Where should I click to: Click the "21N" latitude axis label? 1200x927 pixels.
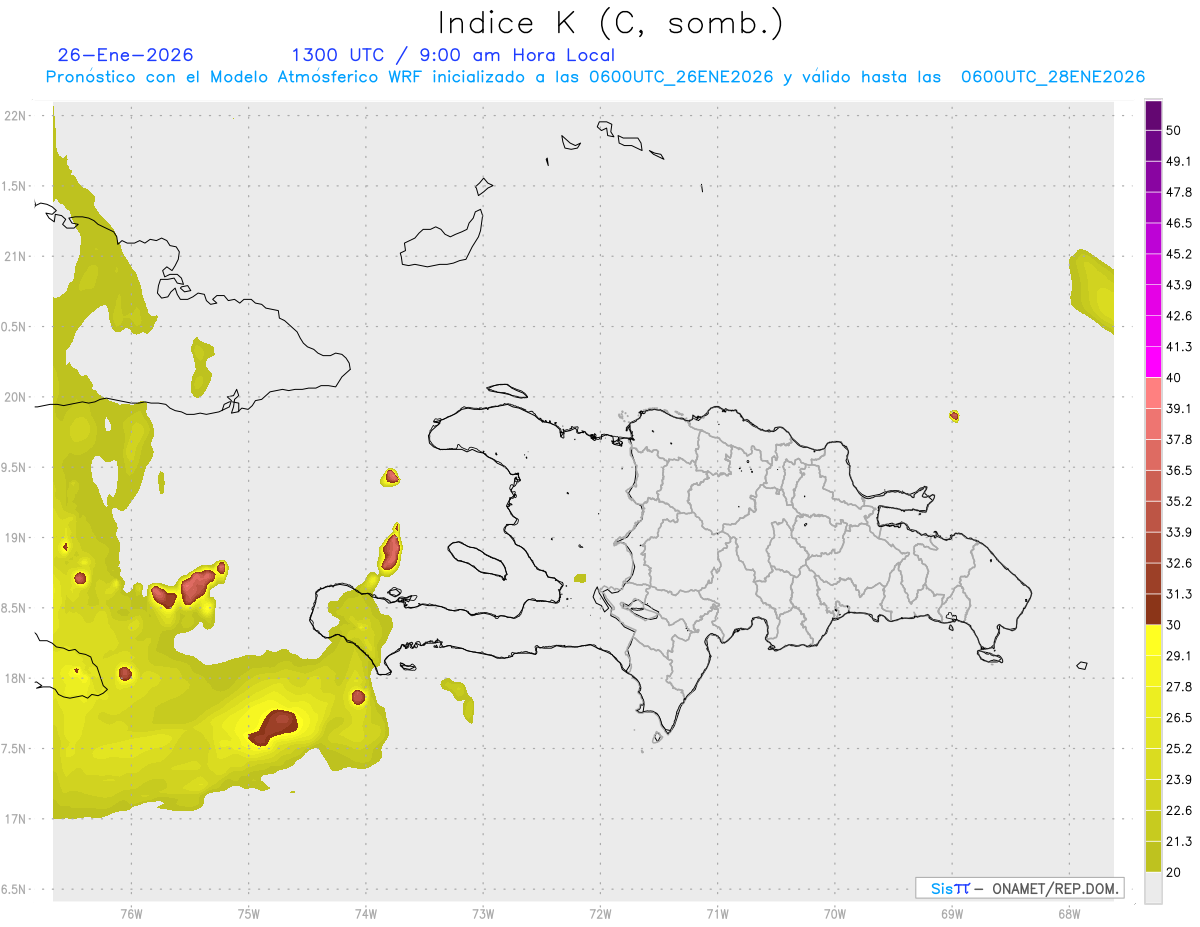click(x=17, y=257)
